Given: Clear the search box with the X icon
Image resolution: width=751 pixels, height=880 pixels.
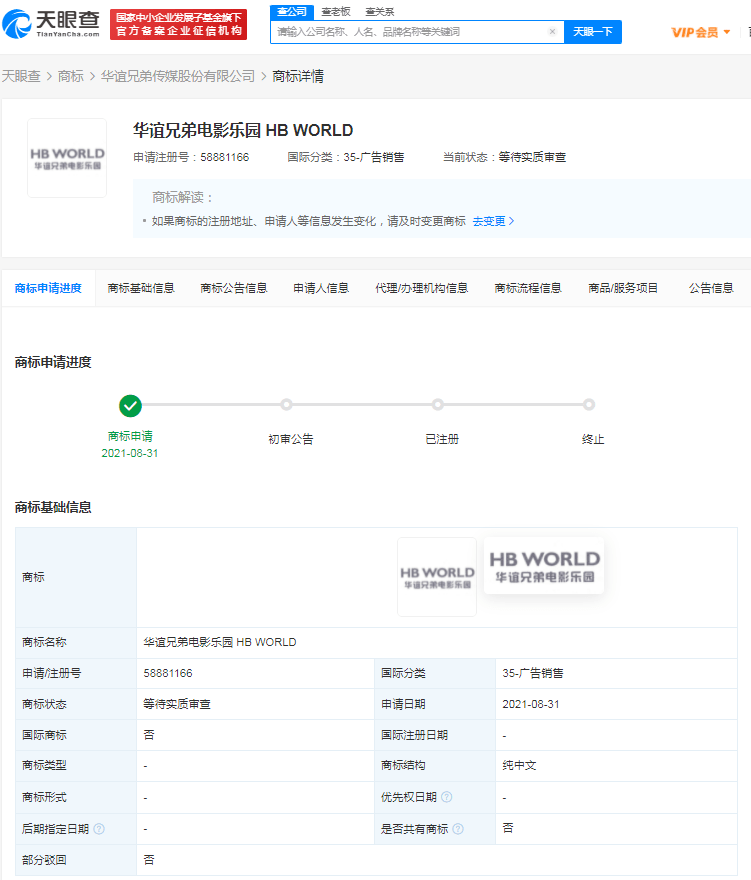Looking at the screenshot, I should [x=552, y=31].
